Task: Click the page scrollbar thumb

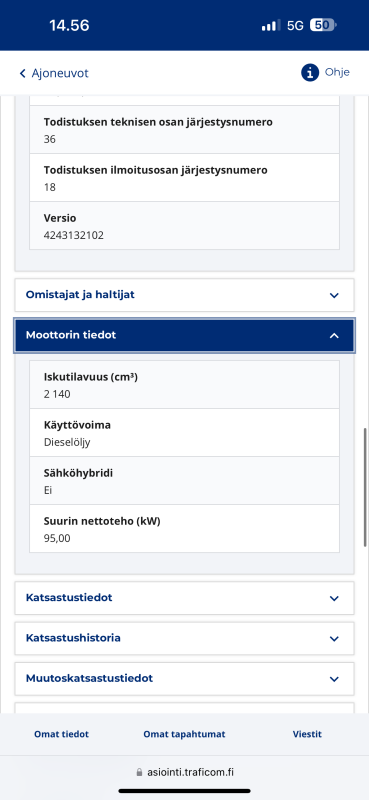Action: [x=365, y=487]
